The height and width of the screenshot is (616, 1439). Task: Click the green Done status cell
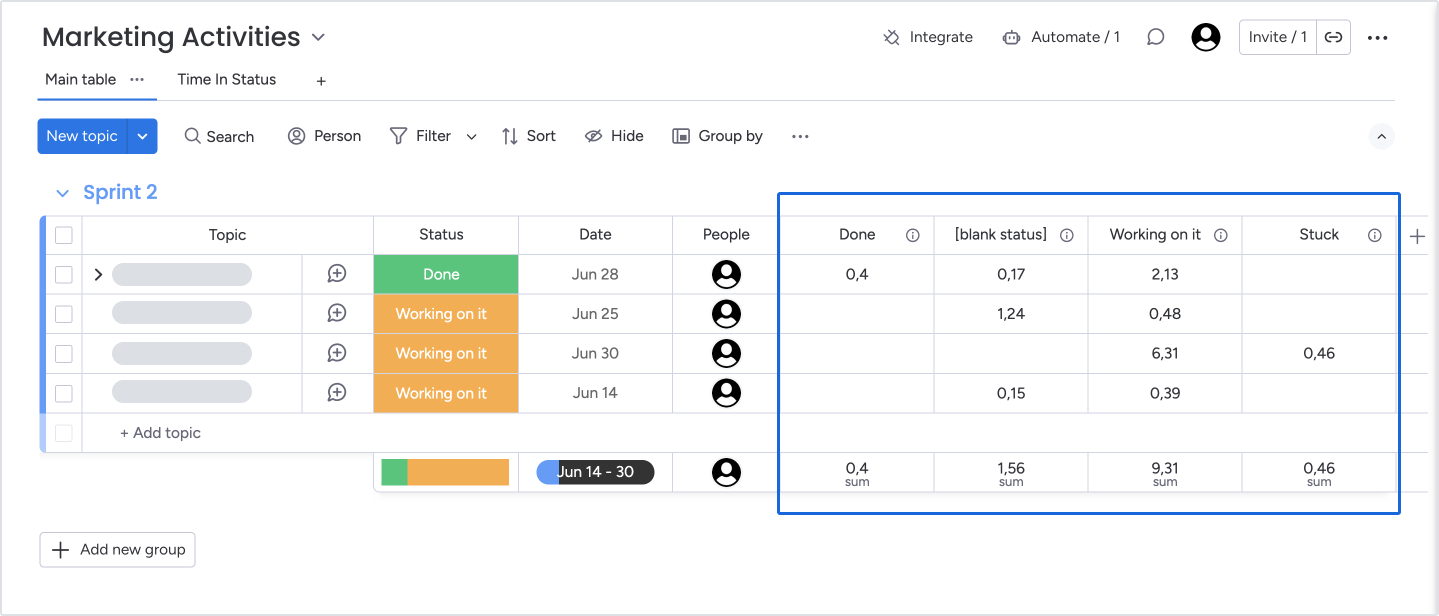(441, 274)
